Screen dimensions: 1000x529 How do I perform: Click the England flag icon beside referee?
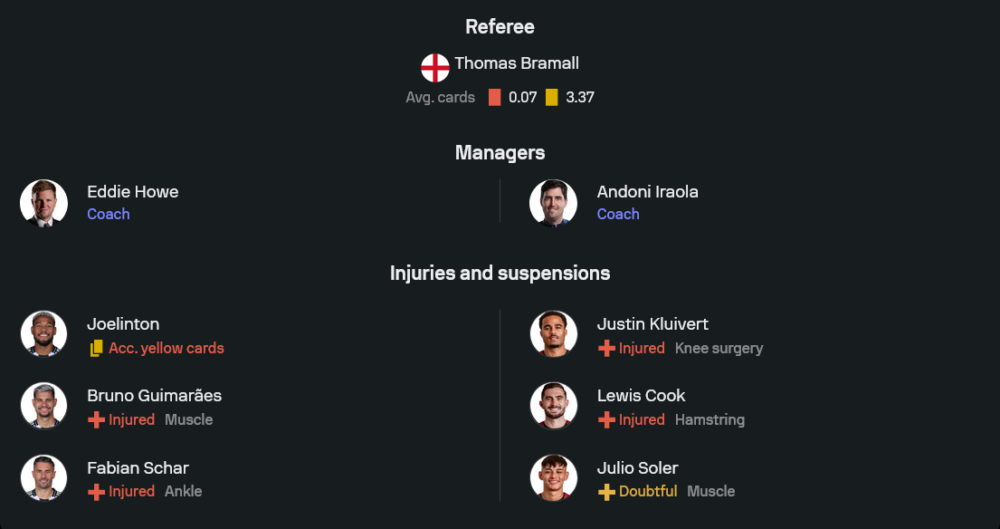(435, 67)
